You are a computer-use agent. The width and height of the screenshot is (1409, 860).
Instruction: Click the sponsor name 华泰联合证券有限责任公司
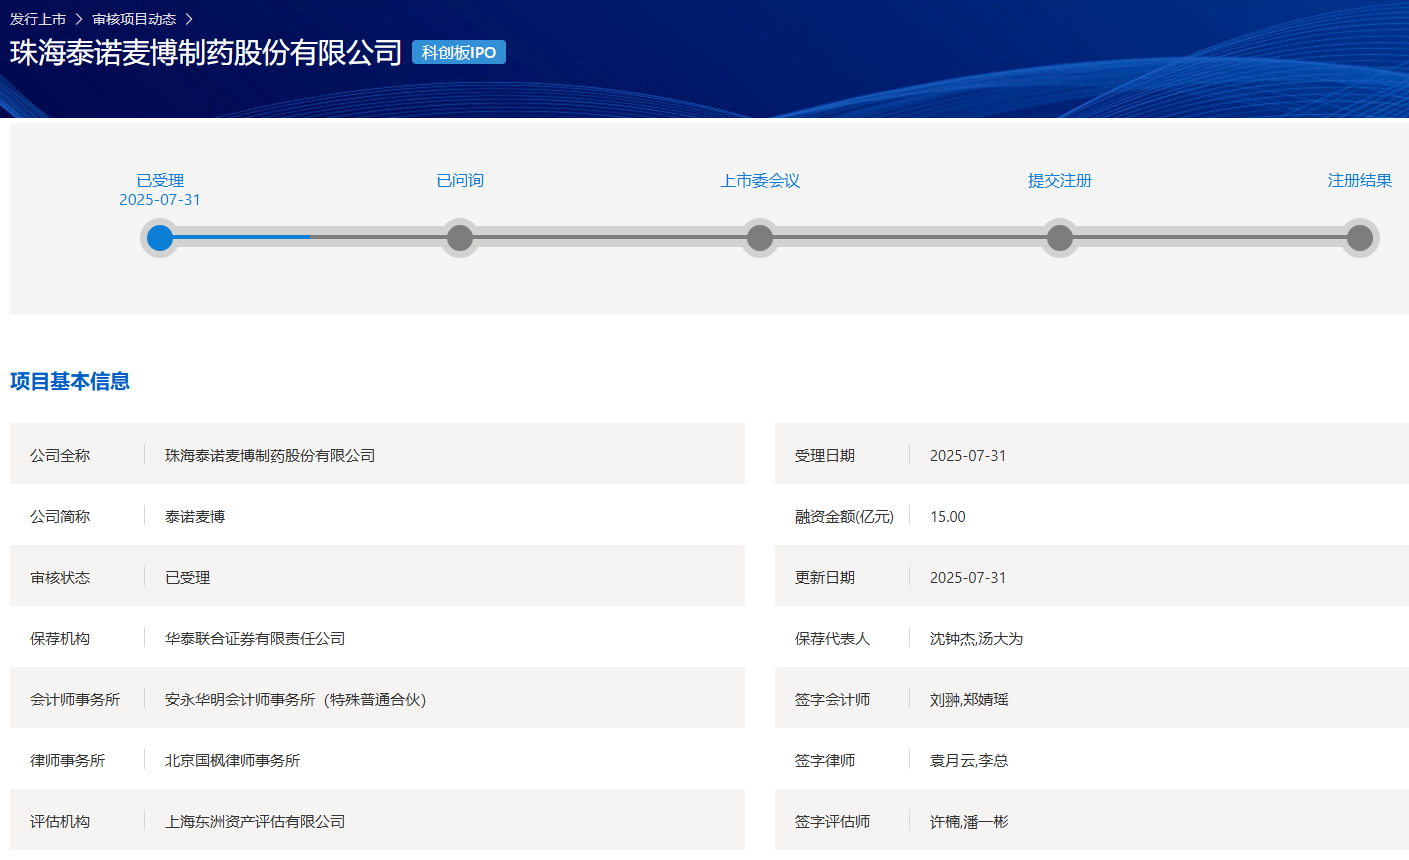pyautogui.click(x=255, y=639)
